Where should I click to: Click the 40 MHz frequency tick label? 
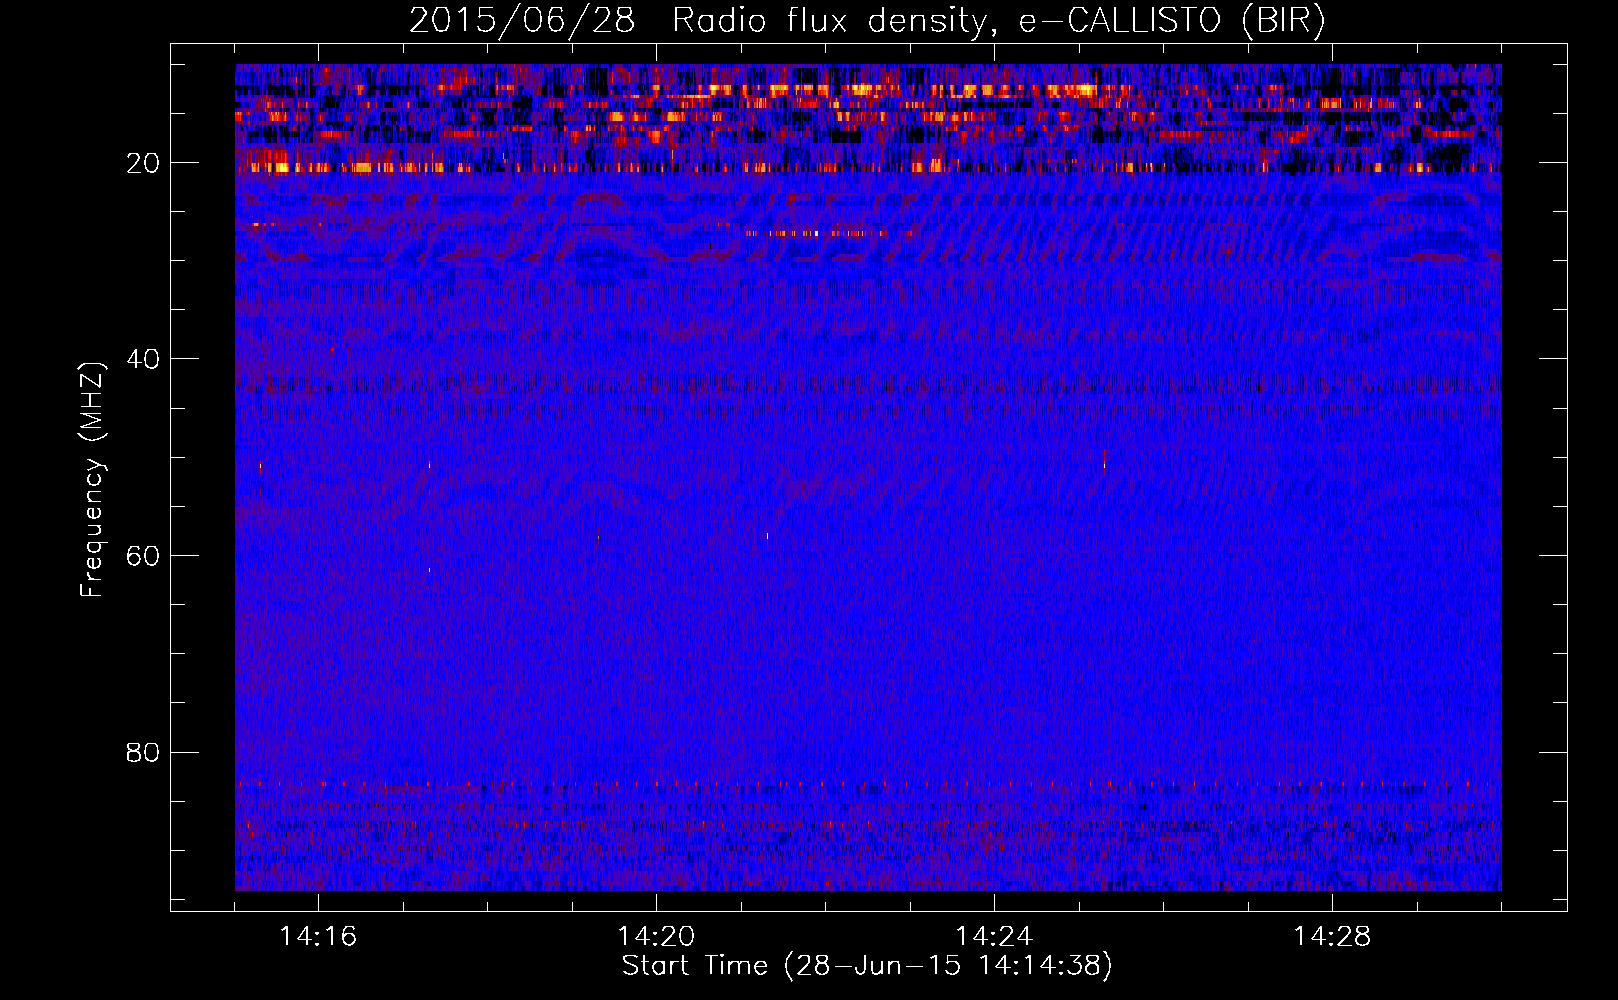point(143,359)
